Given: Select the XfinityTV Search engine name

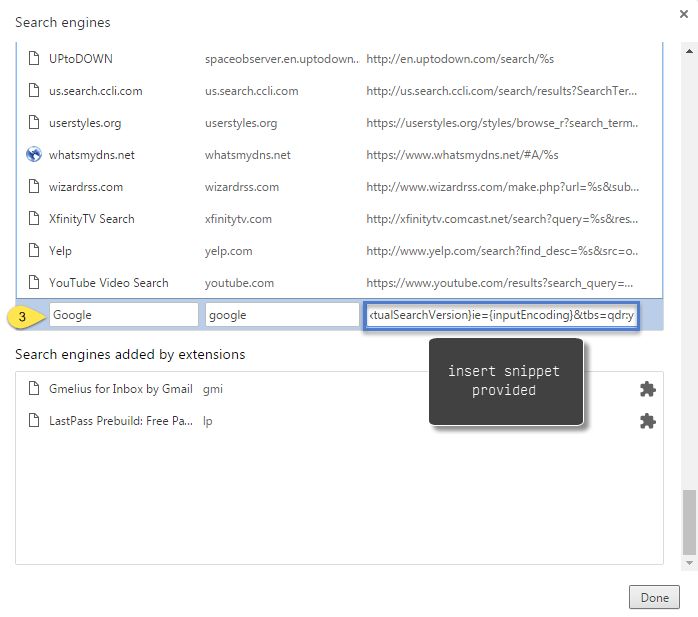Looking at the screenshot, I should (x=92, y=219).
